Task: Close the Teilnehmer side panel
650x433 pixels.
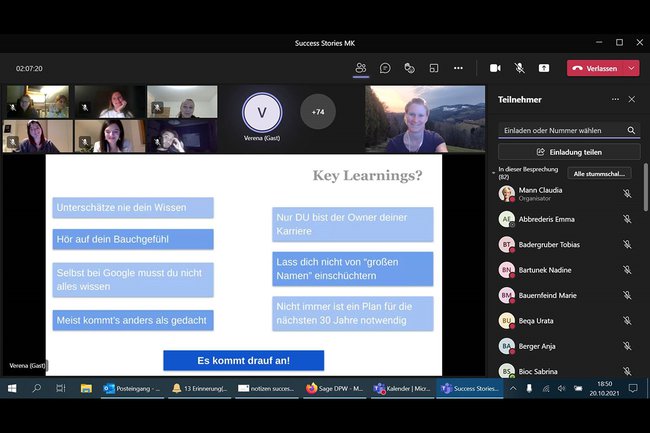Action: [x=631, y=99]
